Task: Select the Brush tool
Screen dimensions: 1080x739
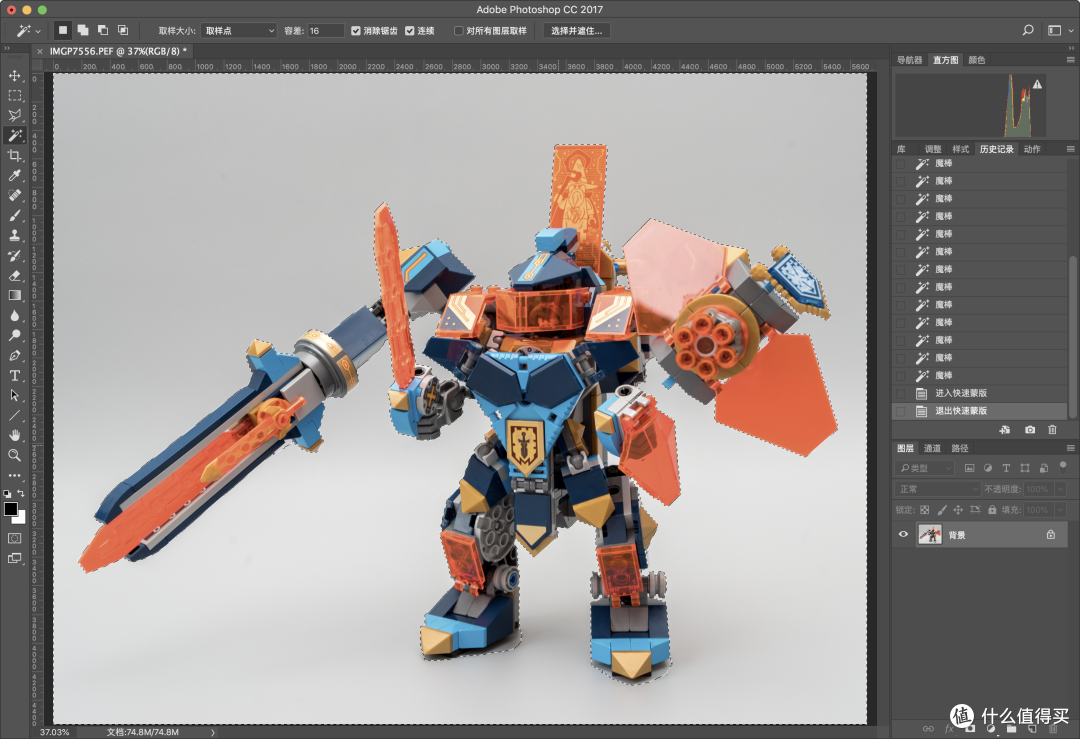Action: pos(14,215)
